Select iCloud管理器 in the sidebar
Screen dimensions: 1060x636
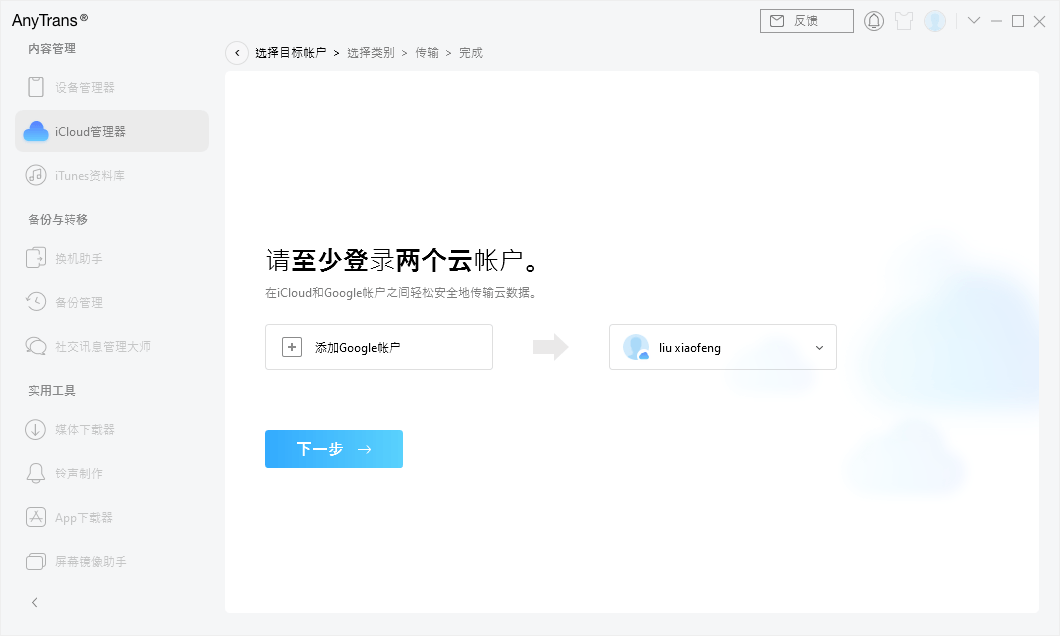[112, 131]
